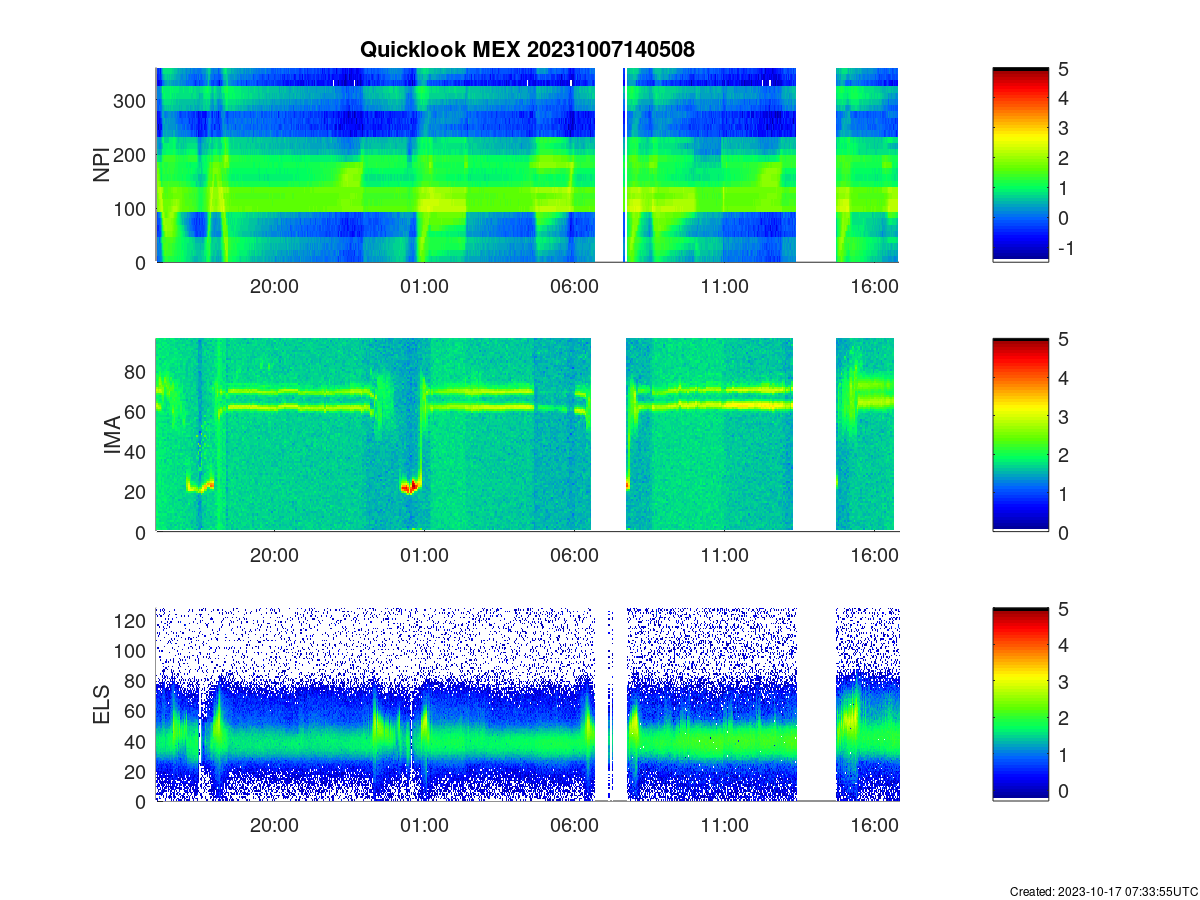Click the NPI colorbar
This screenshot has width=1200, height=900.
point(1021,165)
